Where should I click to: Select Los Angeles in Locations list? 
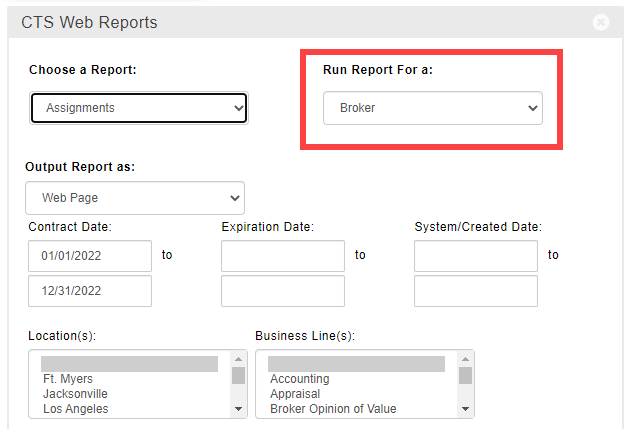point(130,408)
